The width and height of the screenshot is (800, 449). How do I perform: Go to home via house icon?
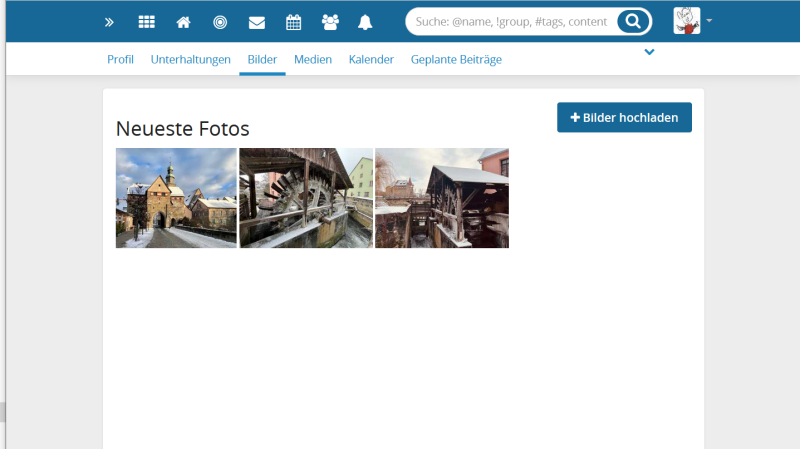(x=183, y=22)
